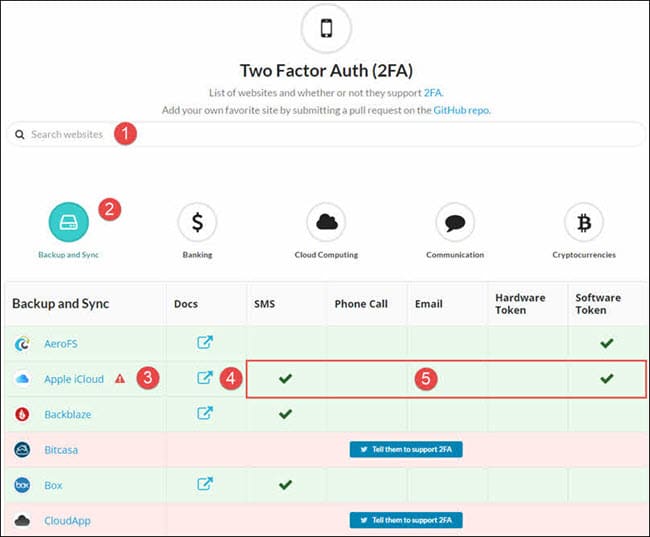Open Apple iCloud docs external link icon
The image size is (650, 537).
click(205, 377)
